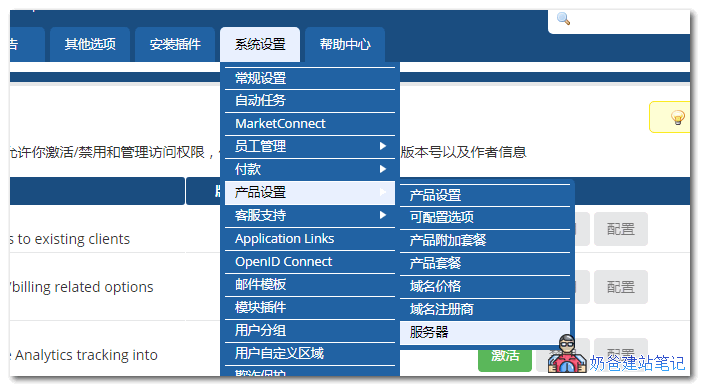This screenshot has width=701, height=387.
Task: Choose 常规设置 from the menu
Action: click(x=310, y=78)
